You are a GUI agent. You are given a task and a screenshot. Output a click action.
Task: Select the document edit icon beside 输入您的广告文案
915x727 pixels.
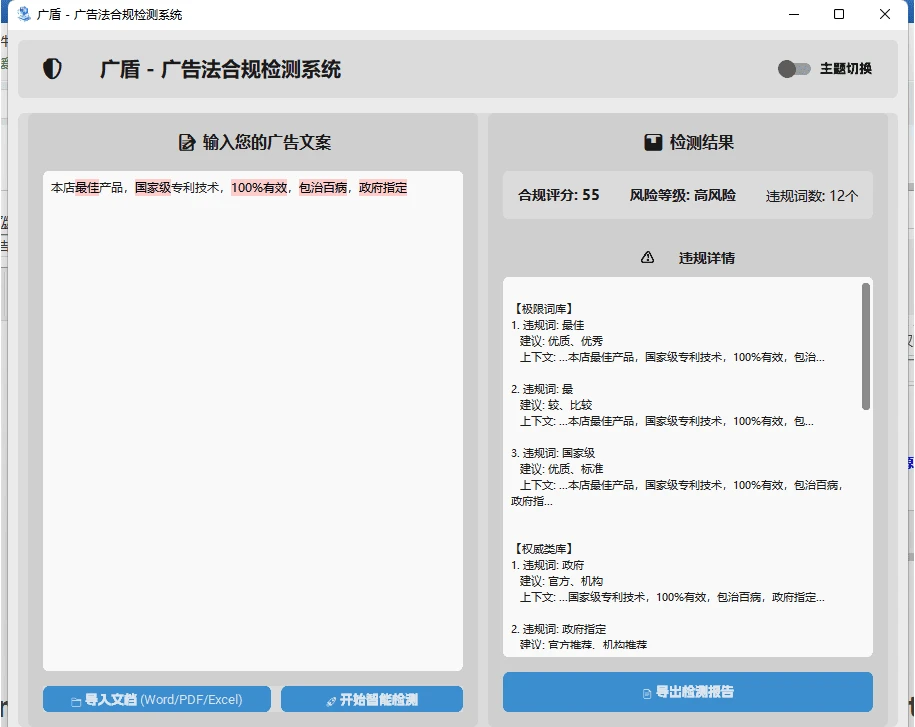(x=185, y=142)
